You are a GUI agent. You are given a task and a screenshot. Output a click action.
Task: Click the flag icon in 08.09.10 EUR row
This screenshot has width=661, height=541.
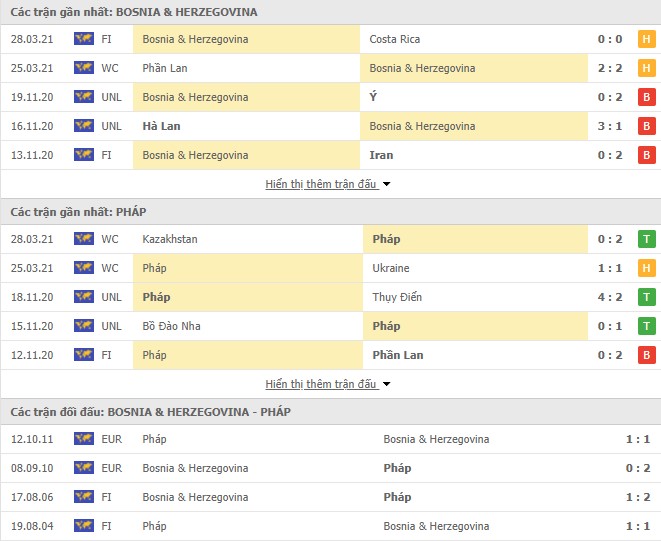tap(84, 468)
